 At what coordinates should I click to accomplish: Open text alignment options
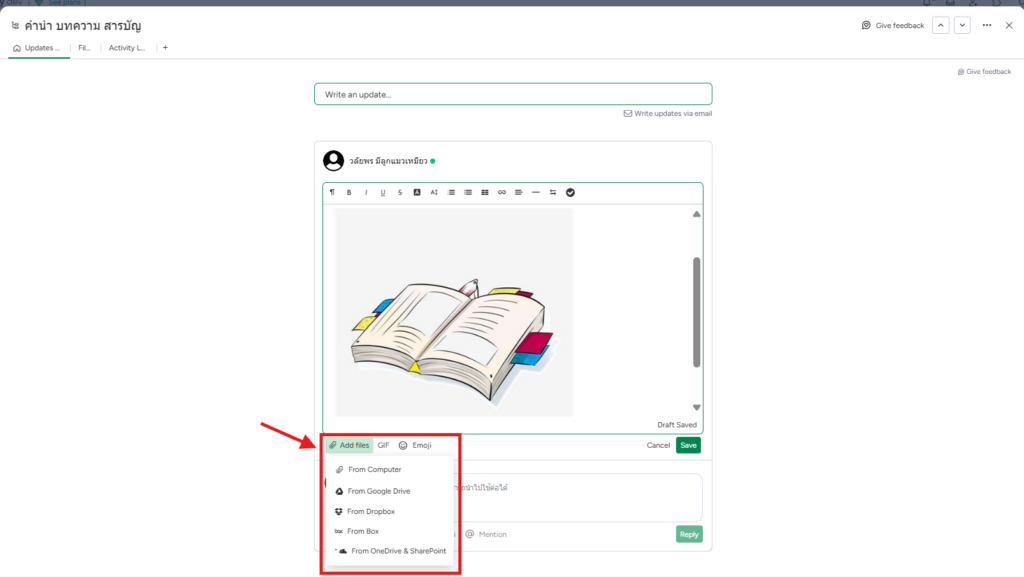pos(519,193)
